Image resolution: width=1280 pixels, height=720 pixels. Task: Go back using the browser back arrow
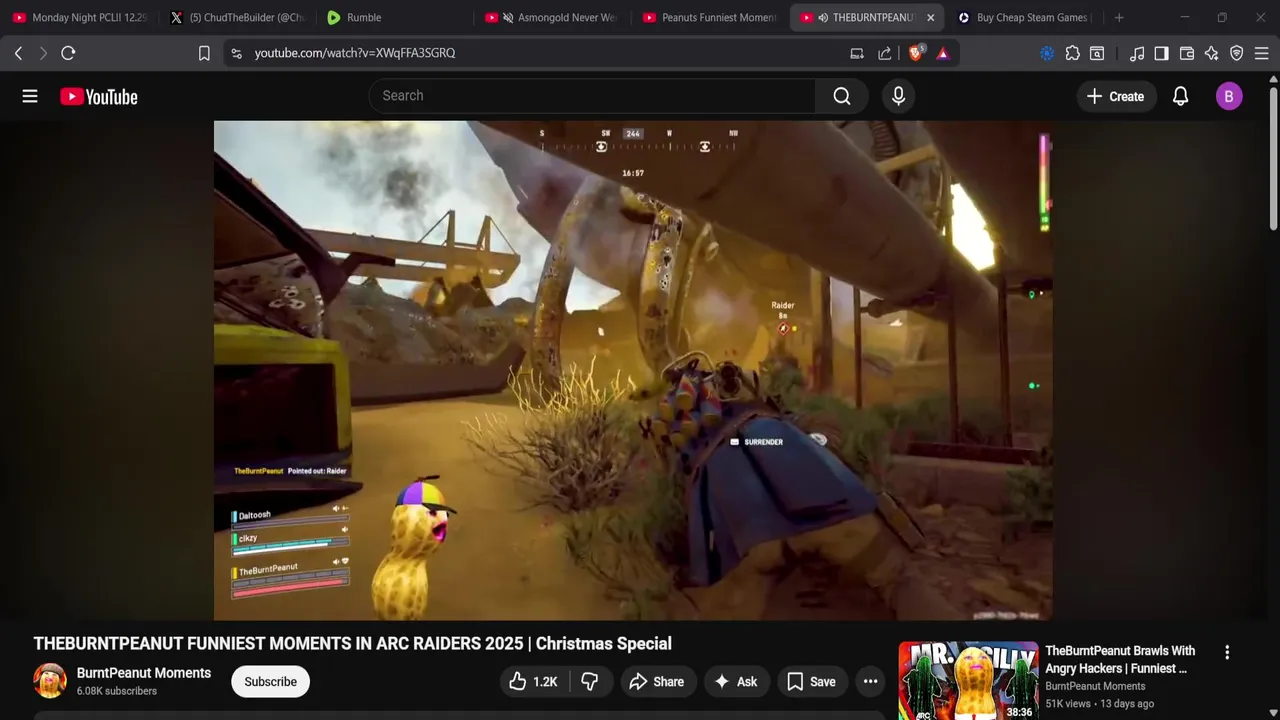(18, 53)
